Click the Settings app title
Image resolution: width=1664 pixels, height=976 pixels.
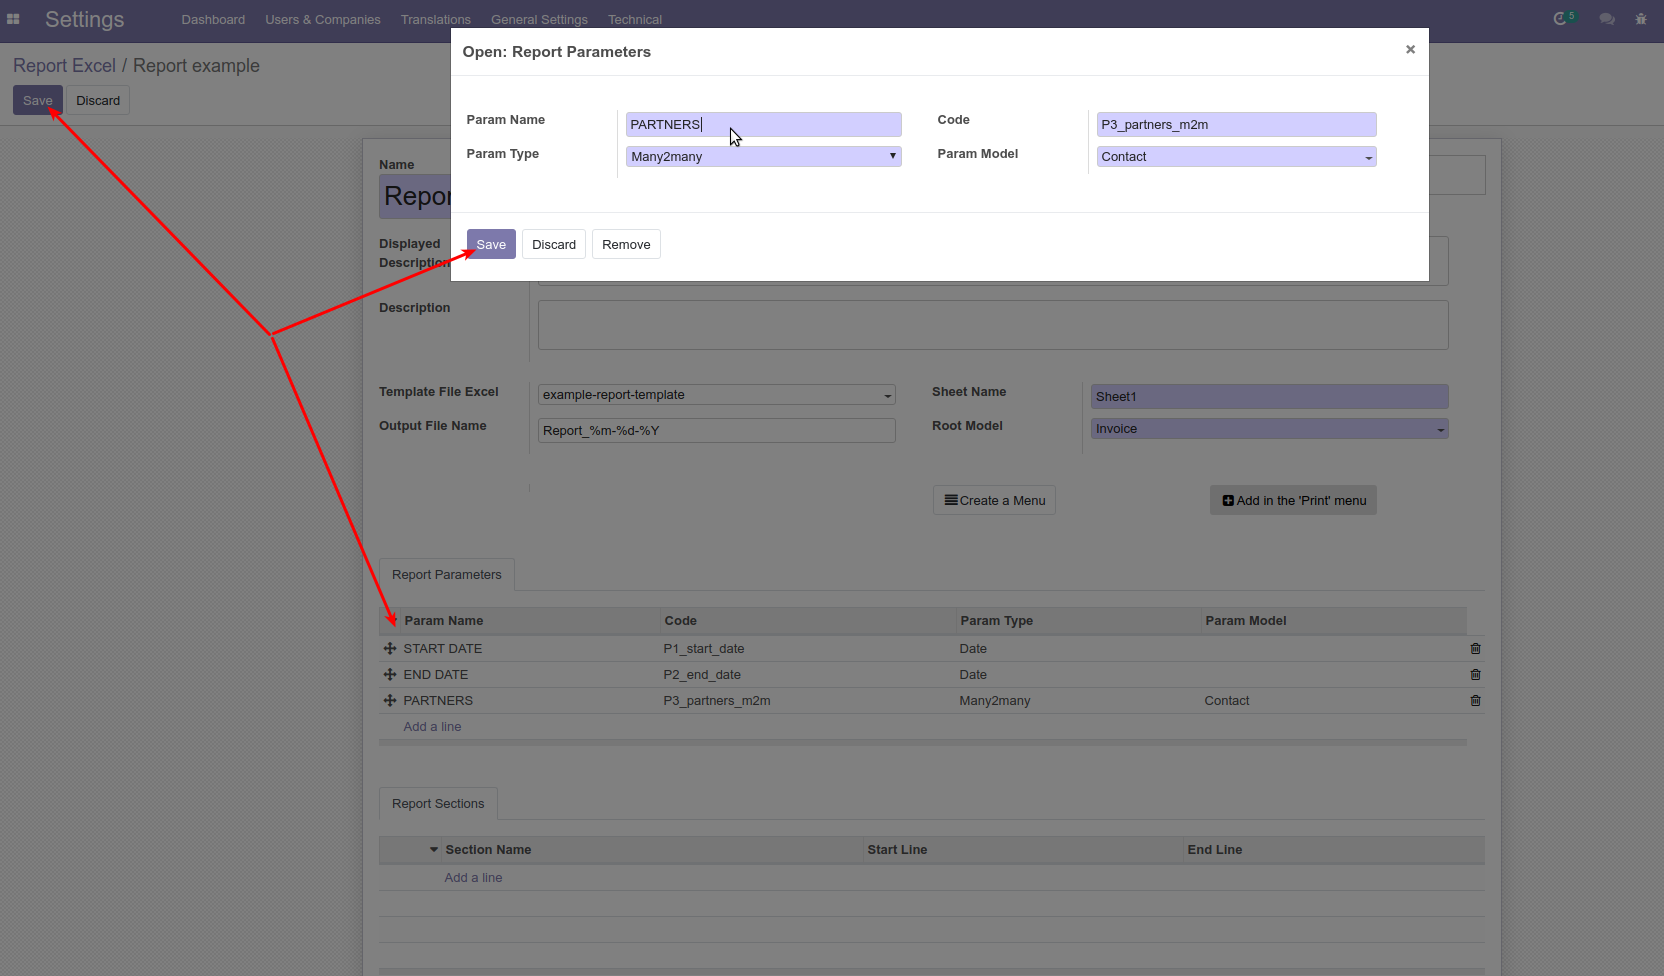coord(84,19)
